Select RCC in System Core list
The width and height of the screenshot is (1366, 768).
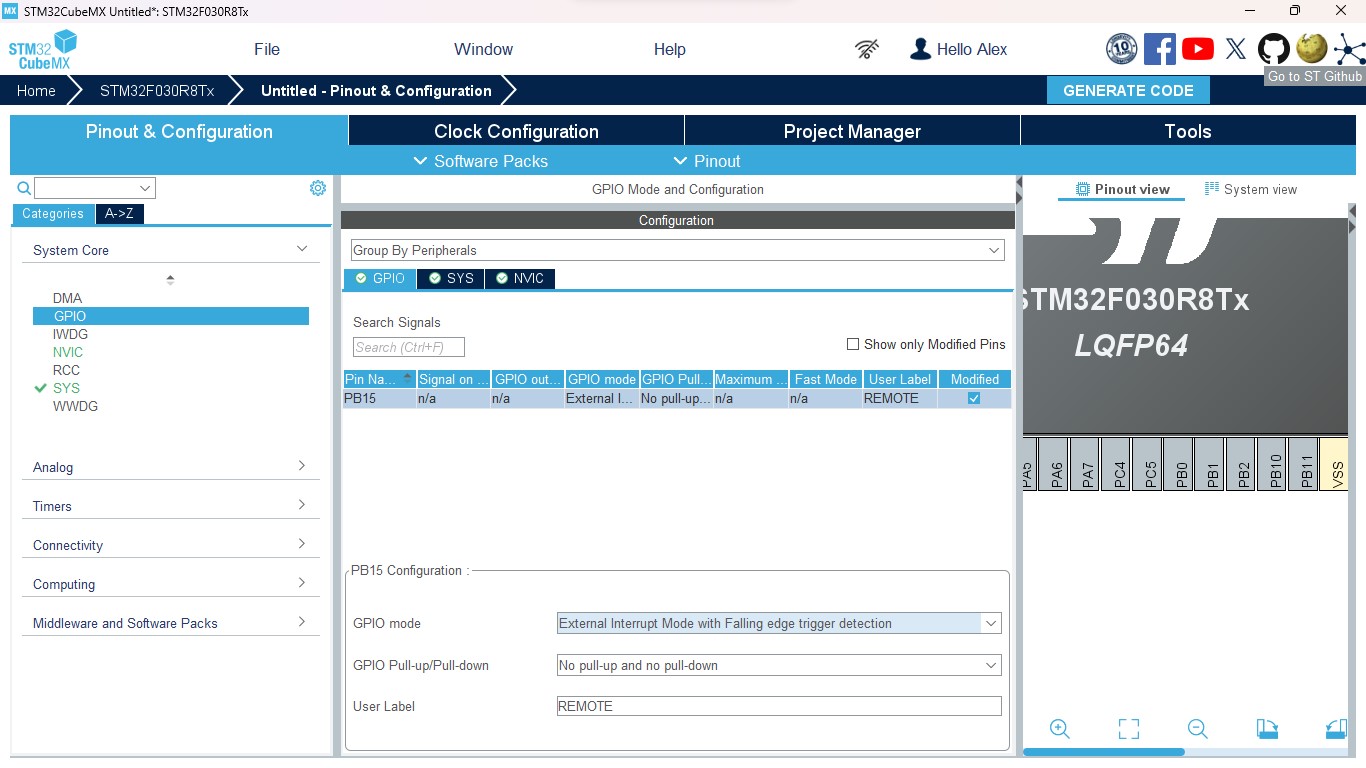(66, 370)
